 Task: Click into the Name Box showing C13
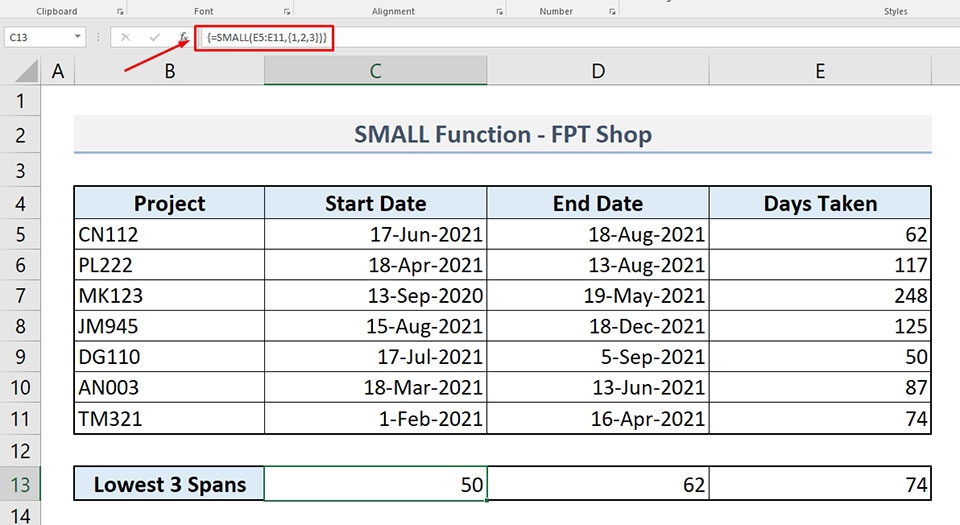(38, 37)
